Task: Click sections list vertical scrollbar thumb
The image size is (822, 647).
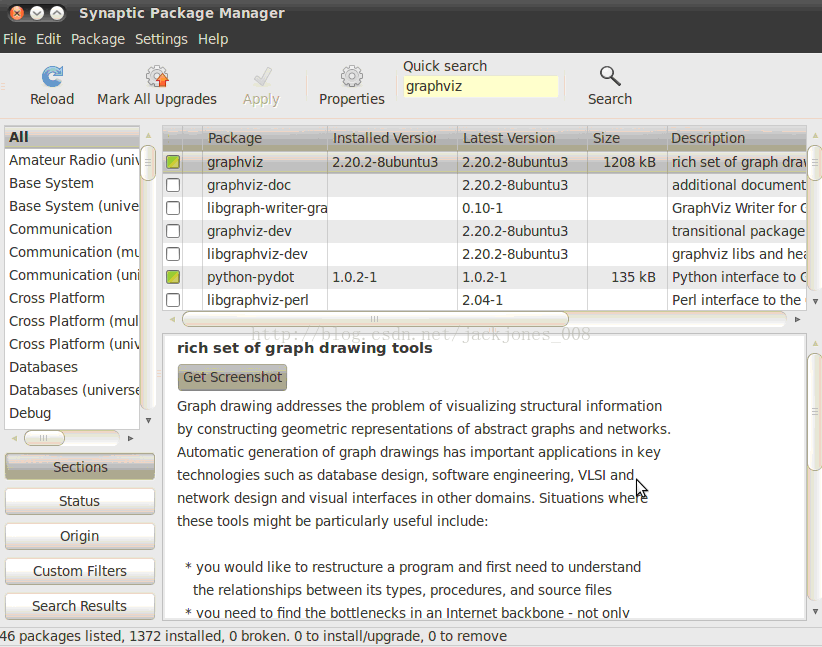Action: coord(148,163)
